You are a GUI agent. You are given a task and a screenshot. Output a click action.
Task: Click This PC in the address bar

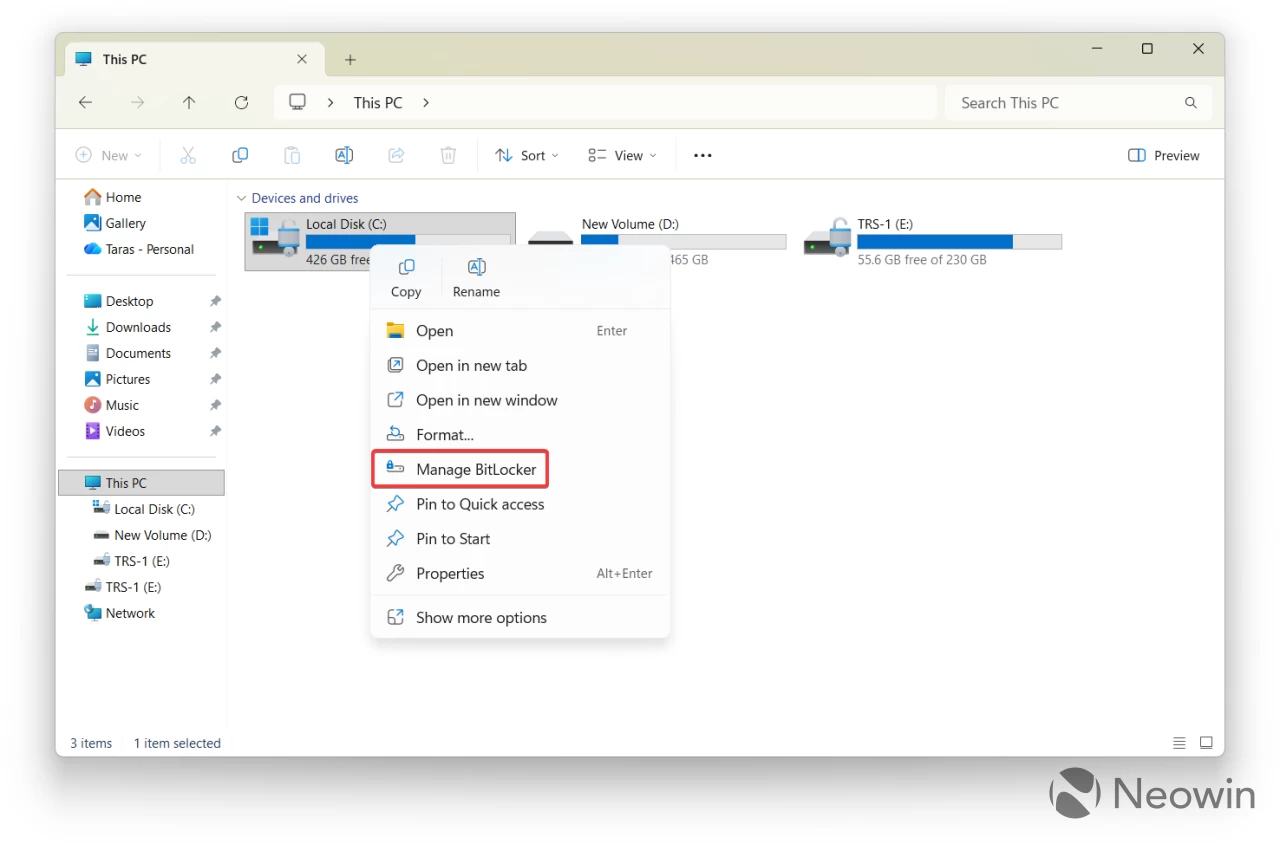(378, 103)
